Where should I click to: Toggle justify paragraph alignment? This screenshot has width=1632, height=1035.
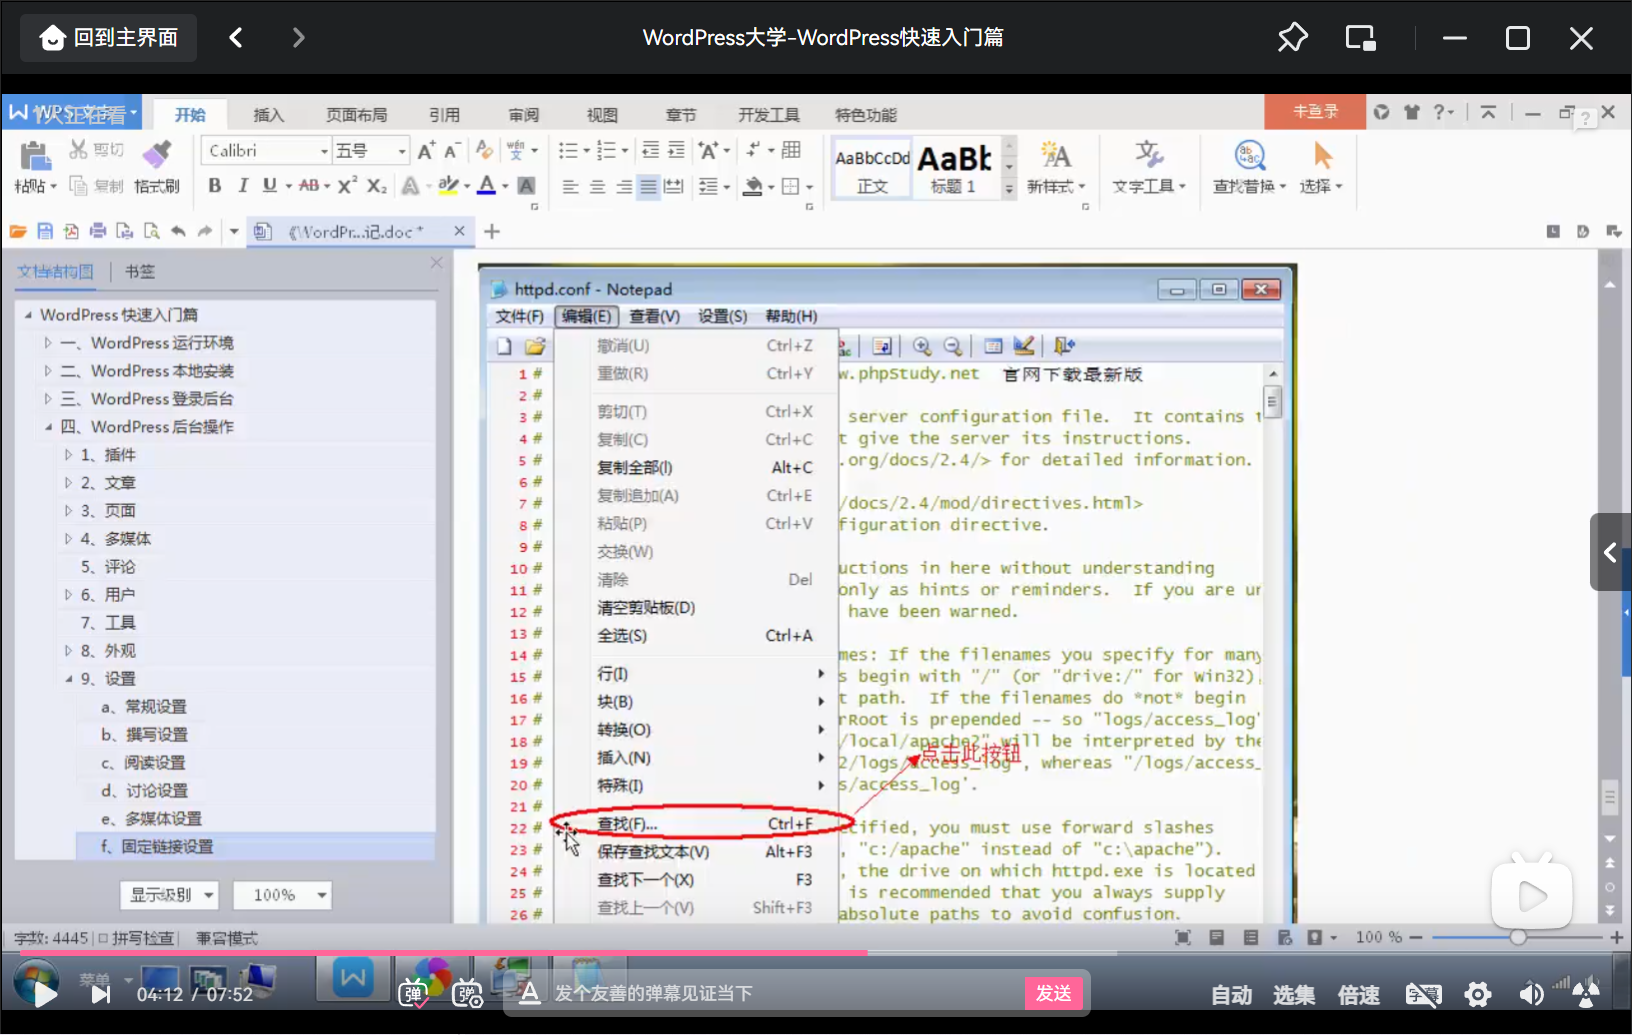[x=648, y=186]
